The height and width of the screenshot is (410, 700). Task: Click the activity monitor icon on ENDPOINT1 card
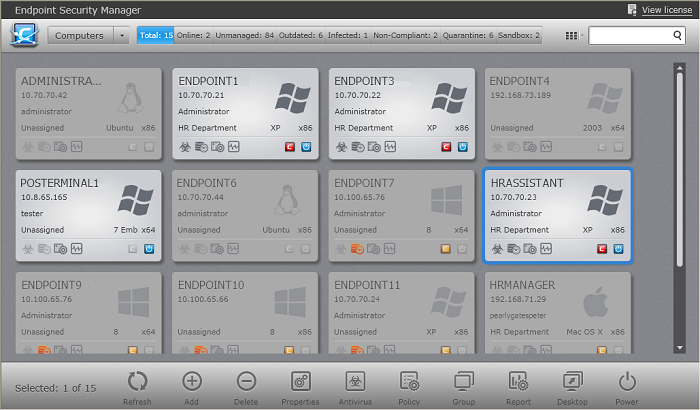234,146
